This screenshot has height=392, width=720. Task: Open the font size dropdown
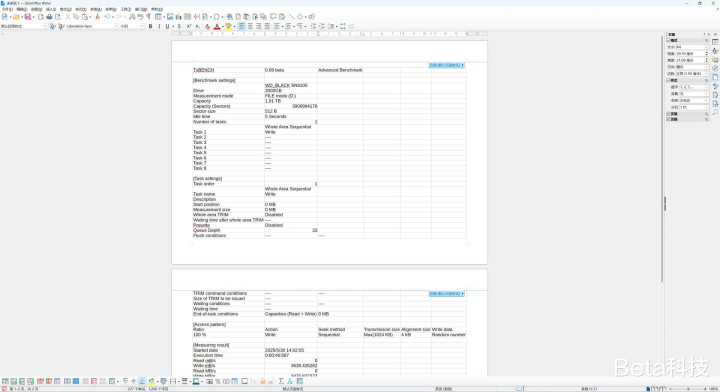pos(142,26)
